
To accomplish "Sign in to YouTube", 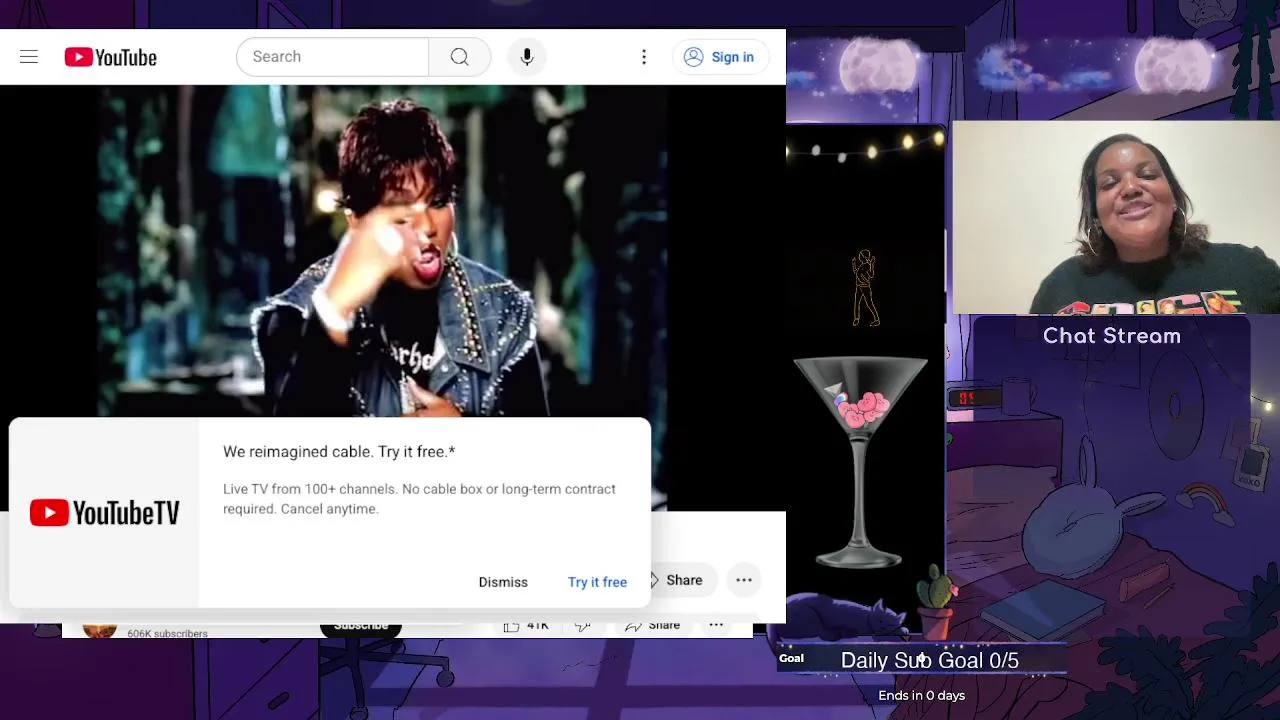I will [720, 57].
